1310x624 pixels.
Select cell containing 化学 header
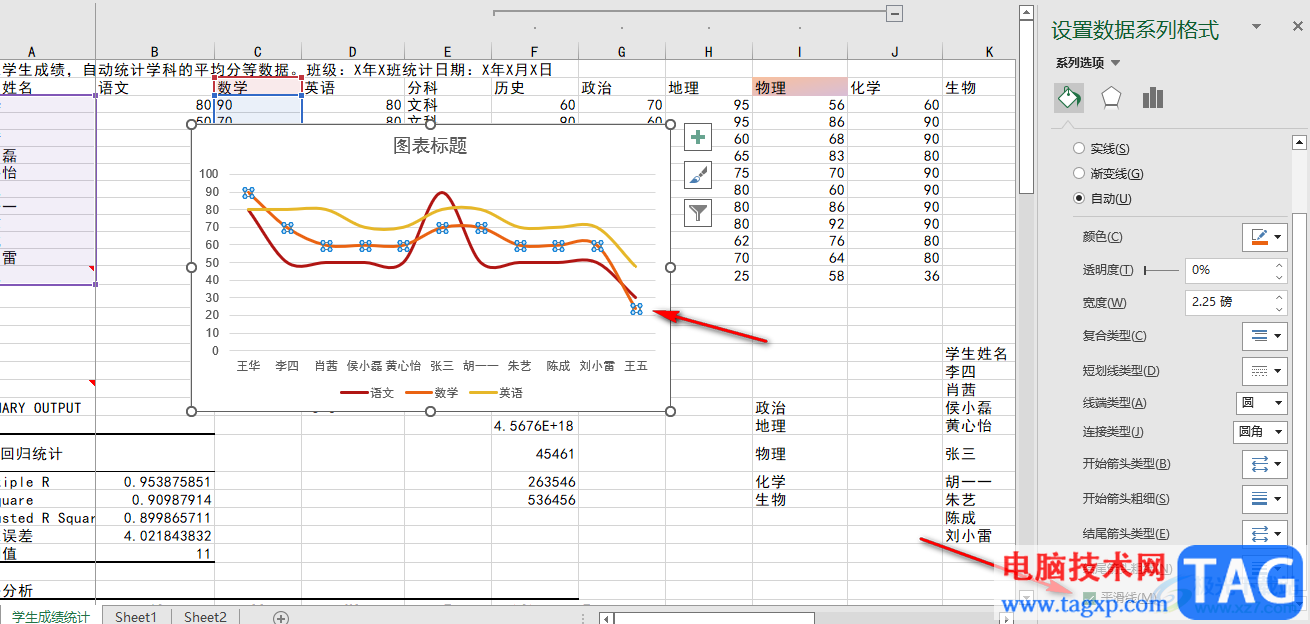(895, 88)
